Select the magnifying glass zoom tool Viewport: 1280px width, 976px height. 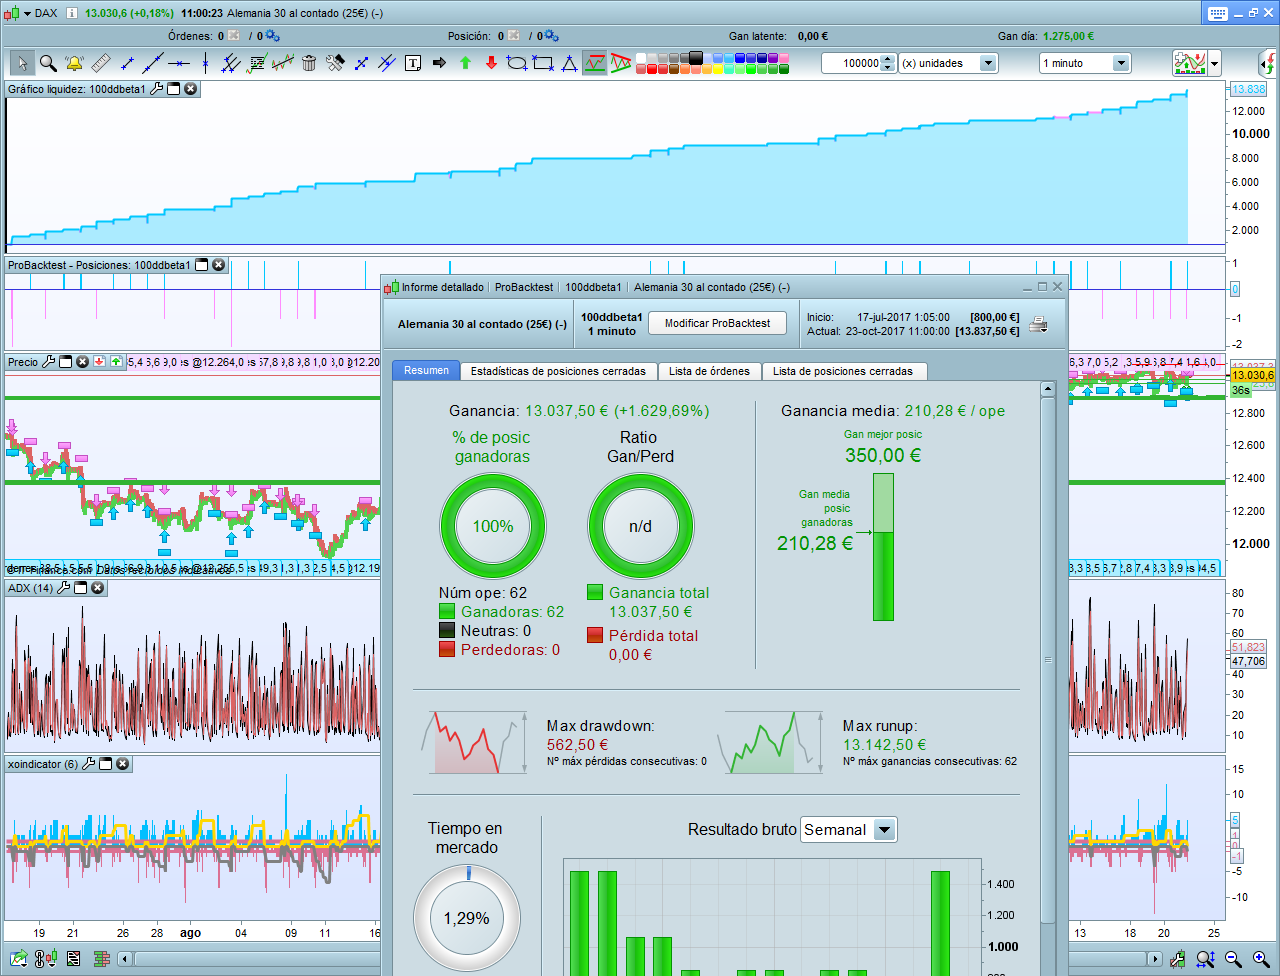click(48, 63)
